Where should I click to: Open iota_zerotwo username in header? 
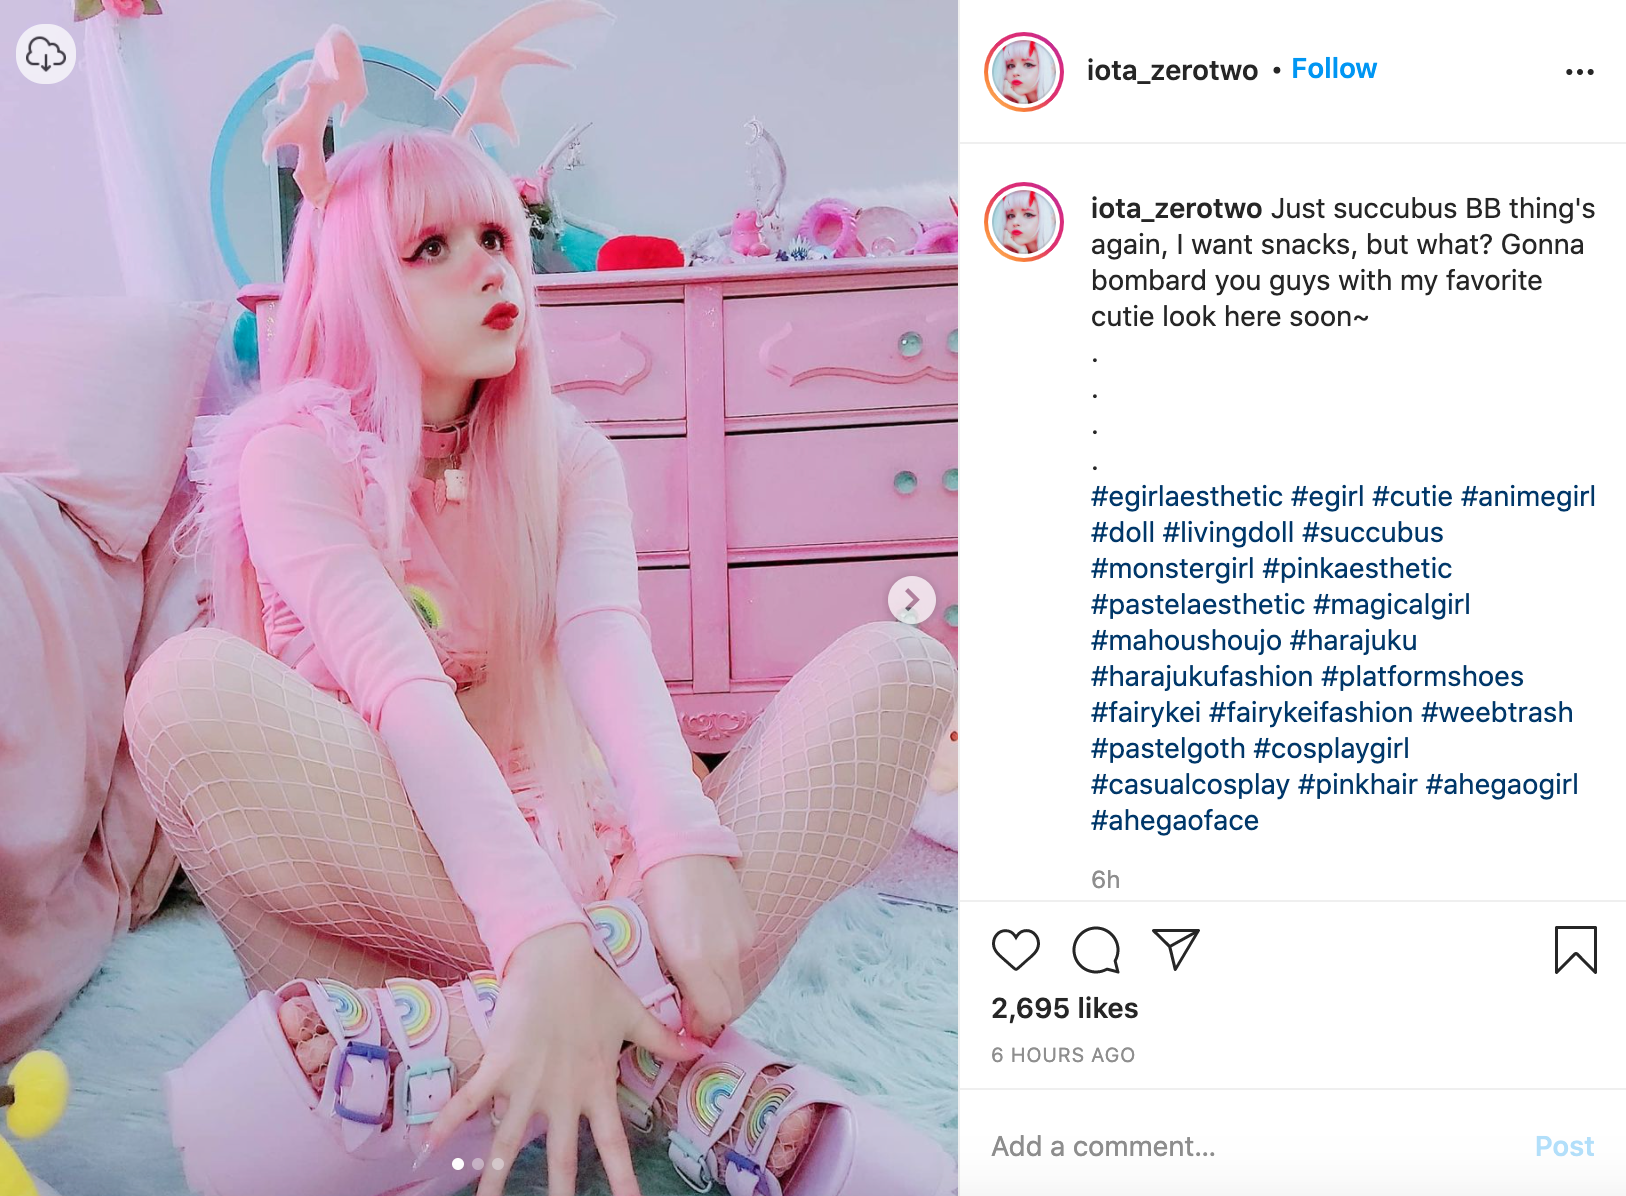click(x=1172, y=70)
